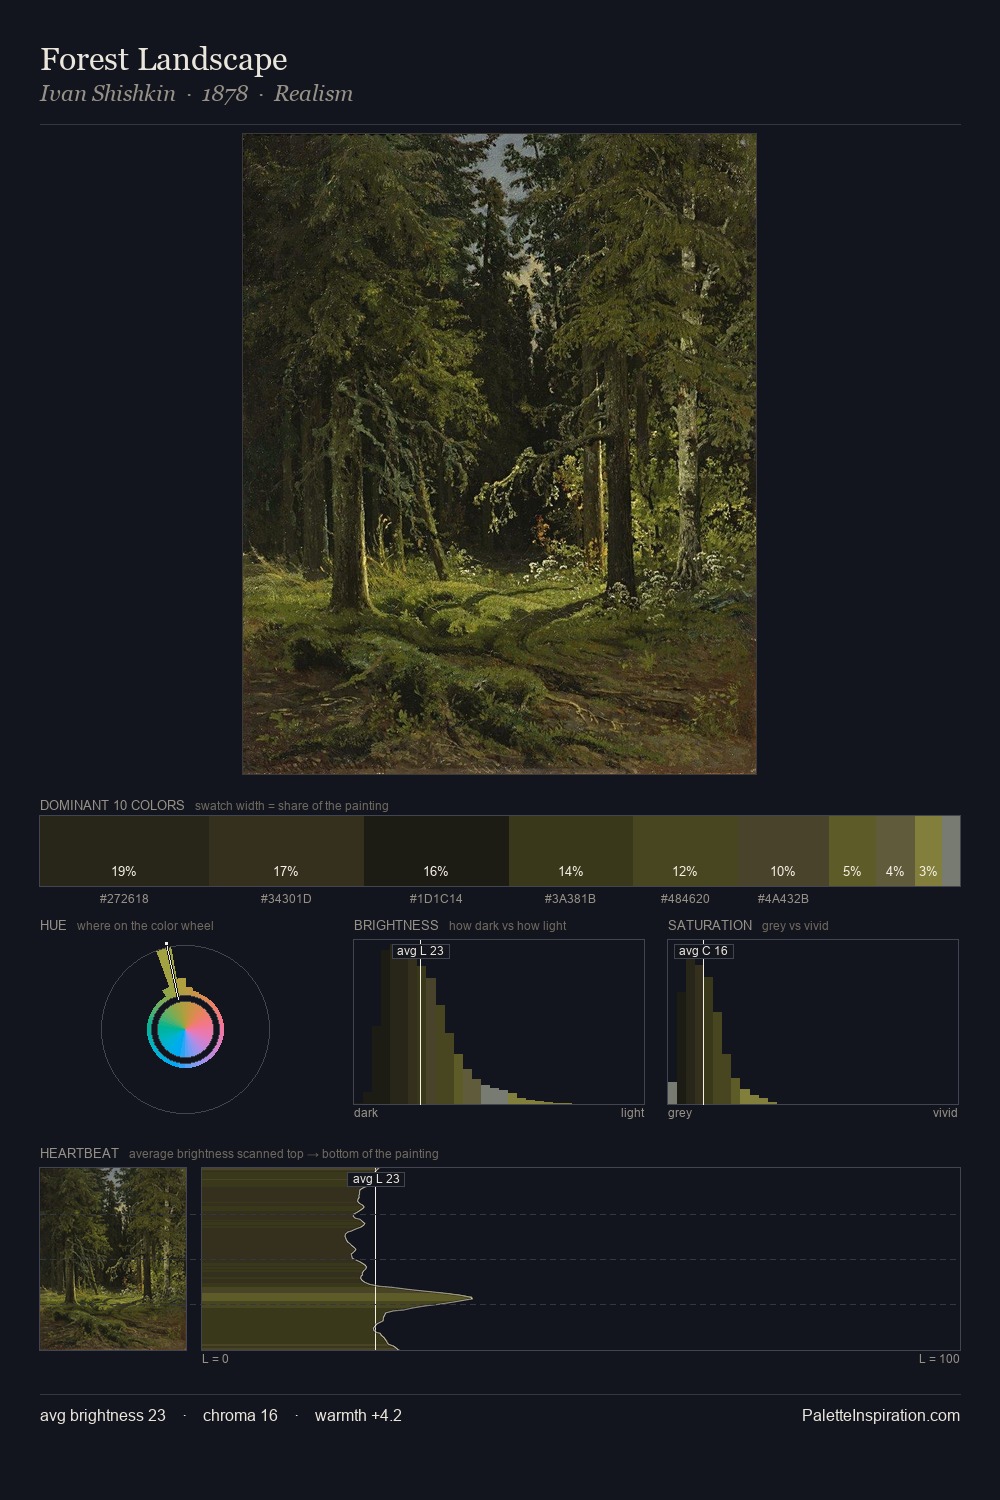This screenshot has height=1500, width=1000.
Task: Open the main Forest Landscape painting image
Action: point(499,454)
